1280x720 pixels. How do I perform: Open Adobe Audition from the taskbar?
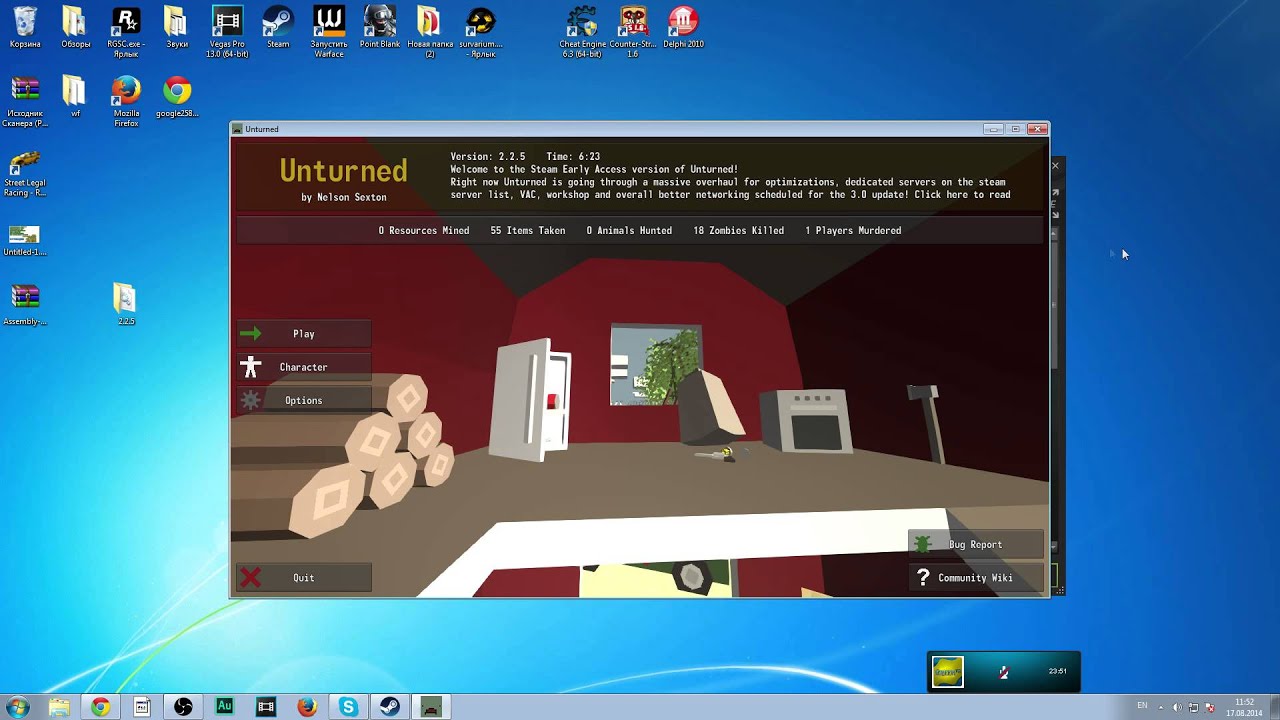224,707
